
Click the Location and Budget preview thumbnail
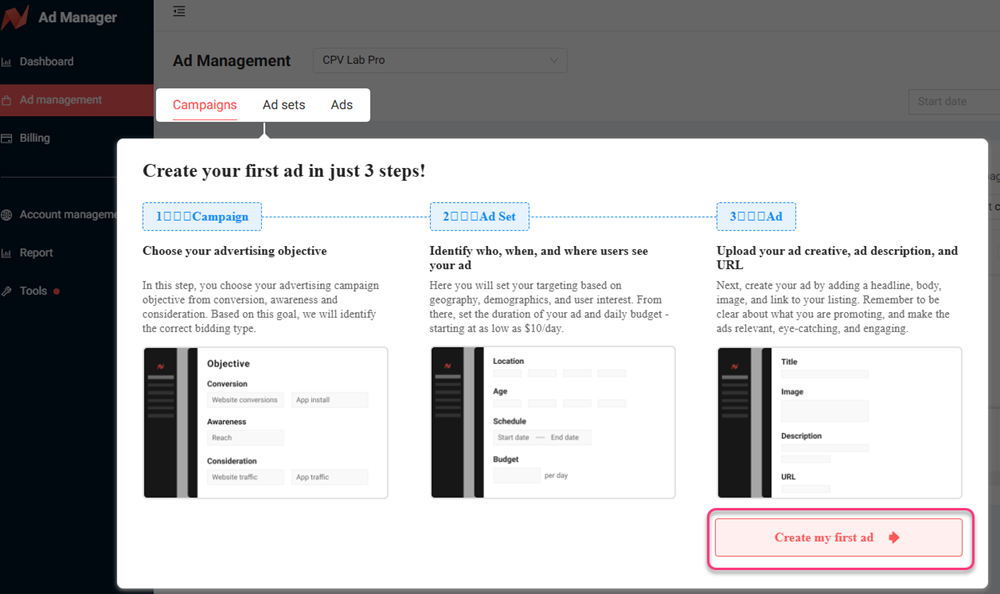[x=552, y=422]
